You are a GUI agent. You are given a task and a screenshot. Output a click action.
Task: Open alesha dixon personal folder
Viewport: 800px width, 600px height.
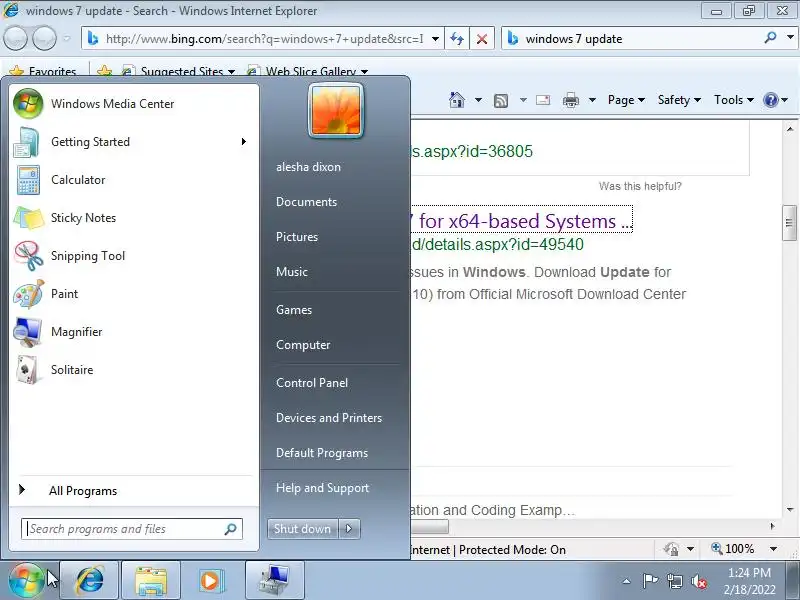(x=308, y=167)
